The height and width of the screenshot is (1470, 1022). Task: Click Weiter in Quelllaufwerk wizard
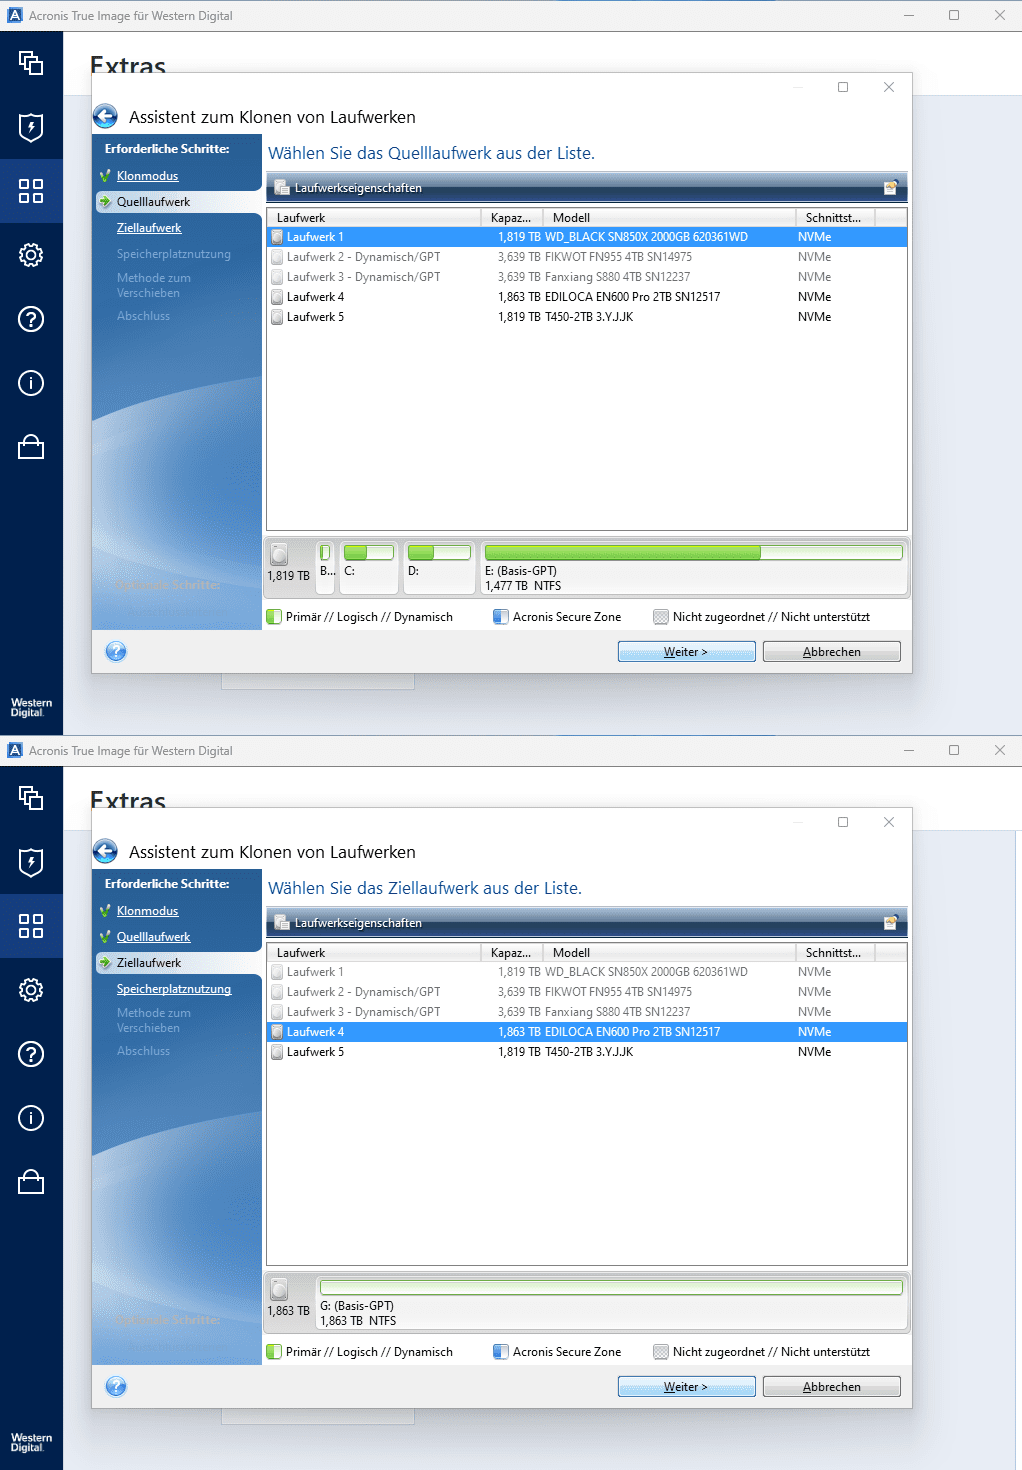coord(686,652)
